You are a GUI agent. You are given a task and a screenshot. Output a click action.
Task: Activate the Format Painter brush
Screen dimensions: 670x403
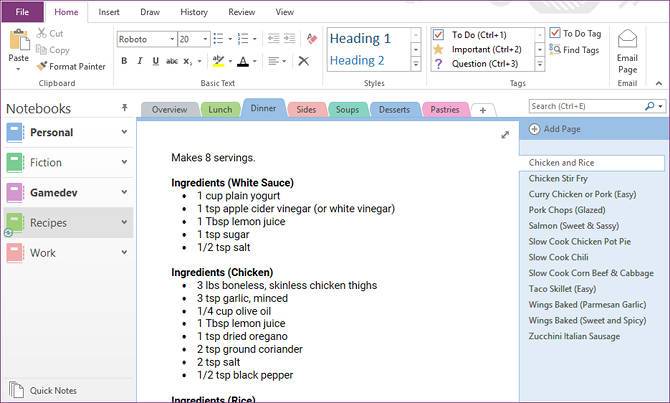tap(41, 66)
